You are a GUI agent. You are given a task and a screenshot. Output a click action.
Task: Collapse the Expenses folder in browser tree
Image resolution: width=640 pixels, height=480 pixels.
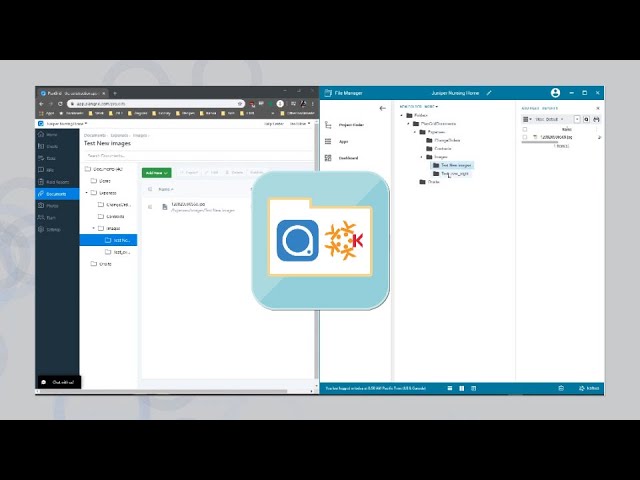click(x=87, y=193)
